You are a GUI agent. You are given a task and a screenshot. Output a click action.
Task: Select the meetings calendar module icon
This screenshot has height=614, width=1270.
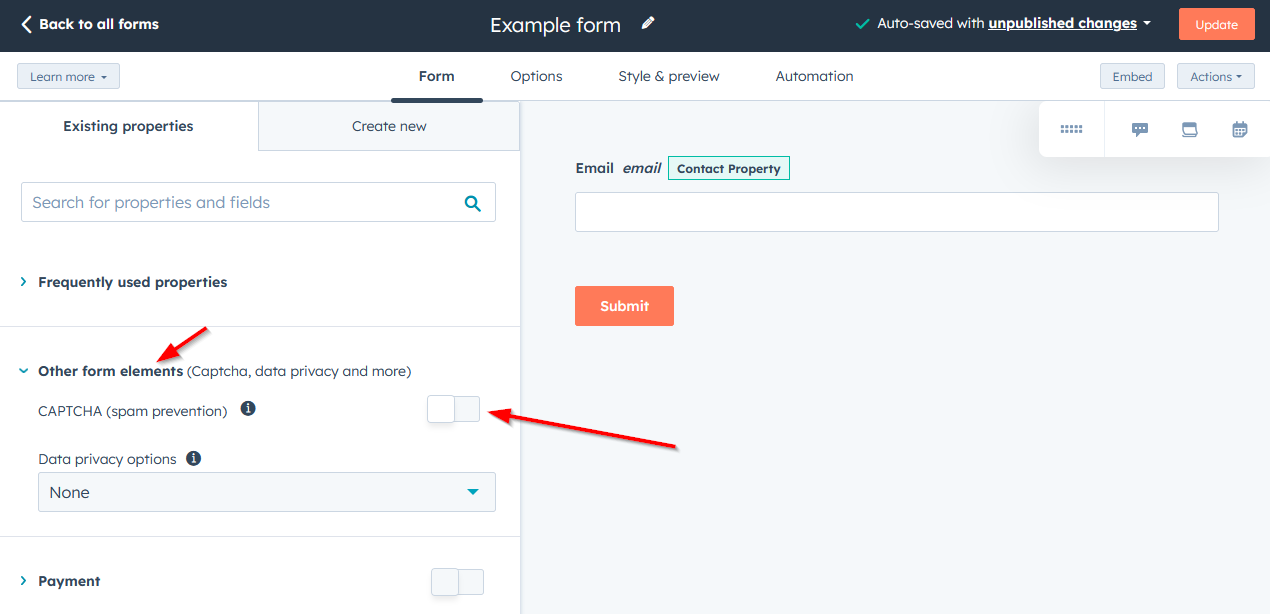click(1239, 129)
